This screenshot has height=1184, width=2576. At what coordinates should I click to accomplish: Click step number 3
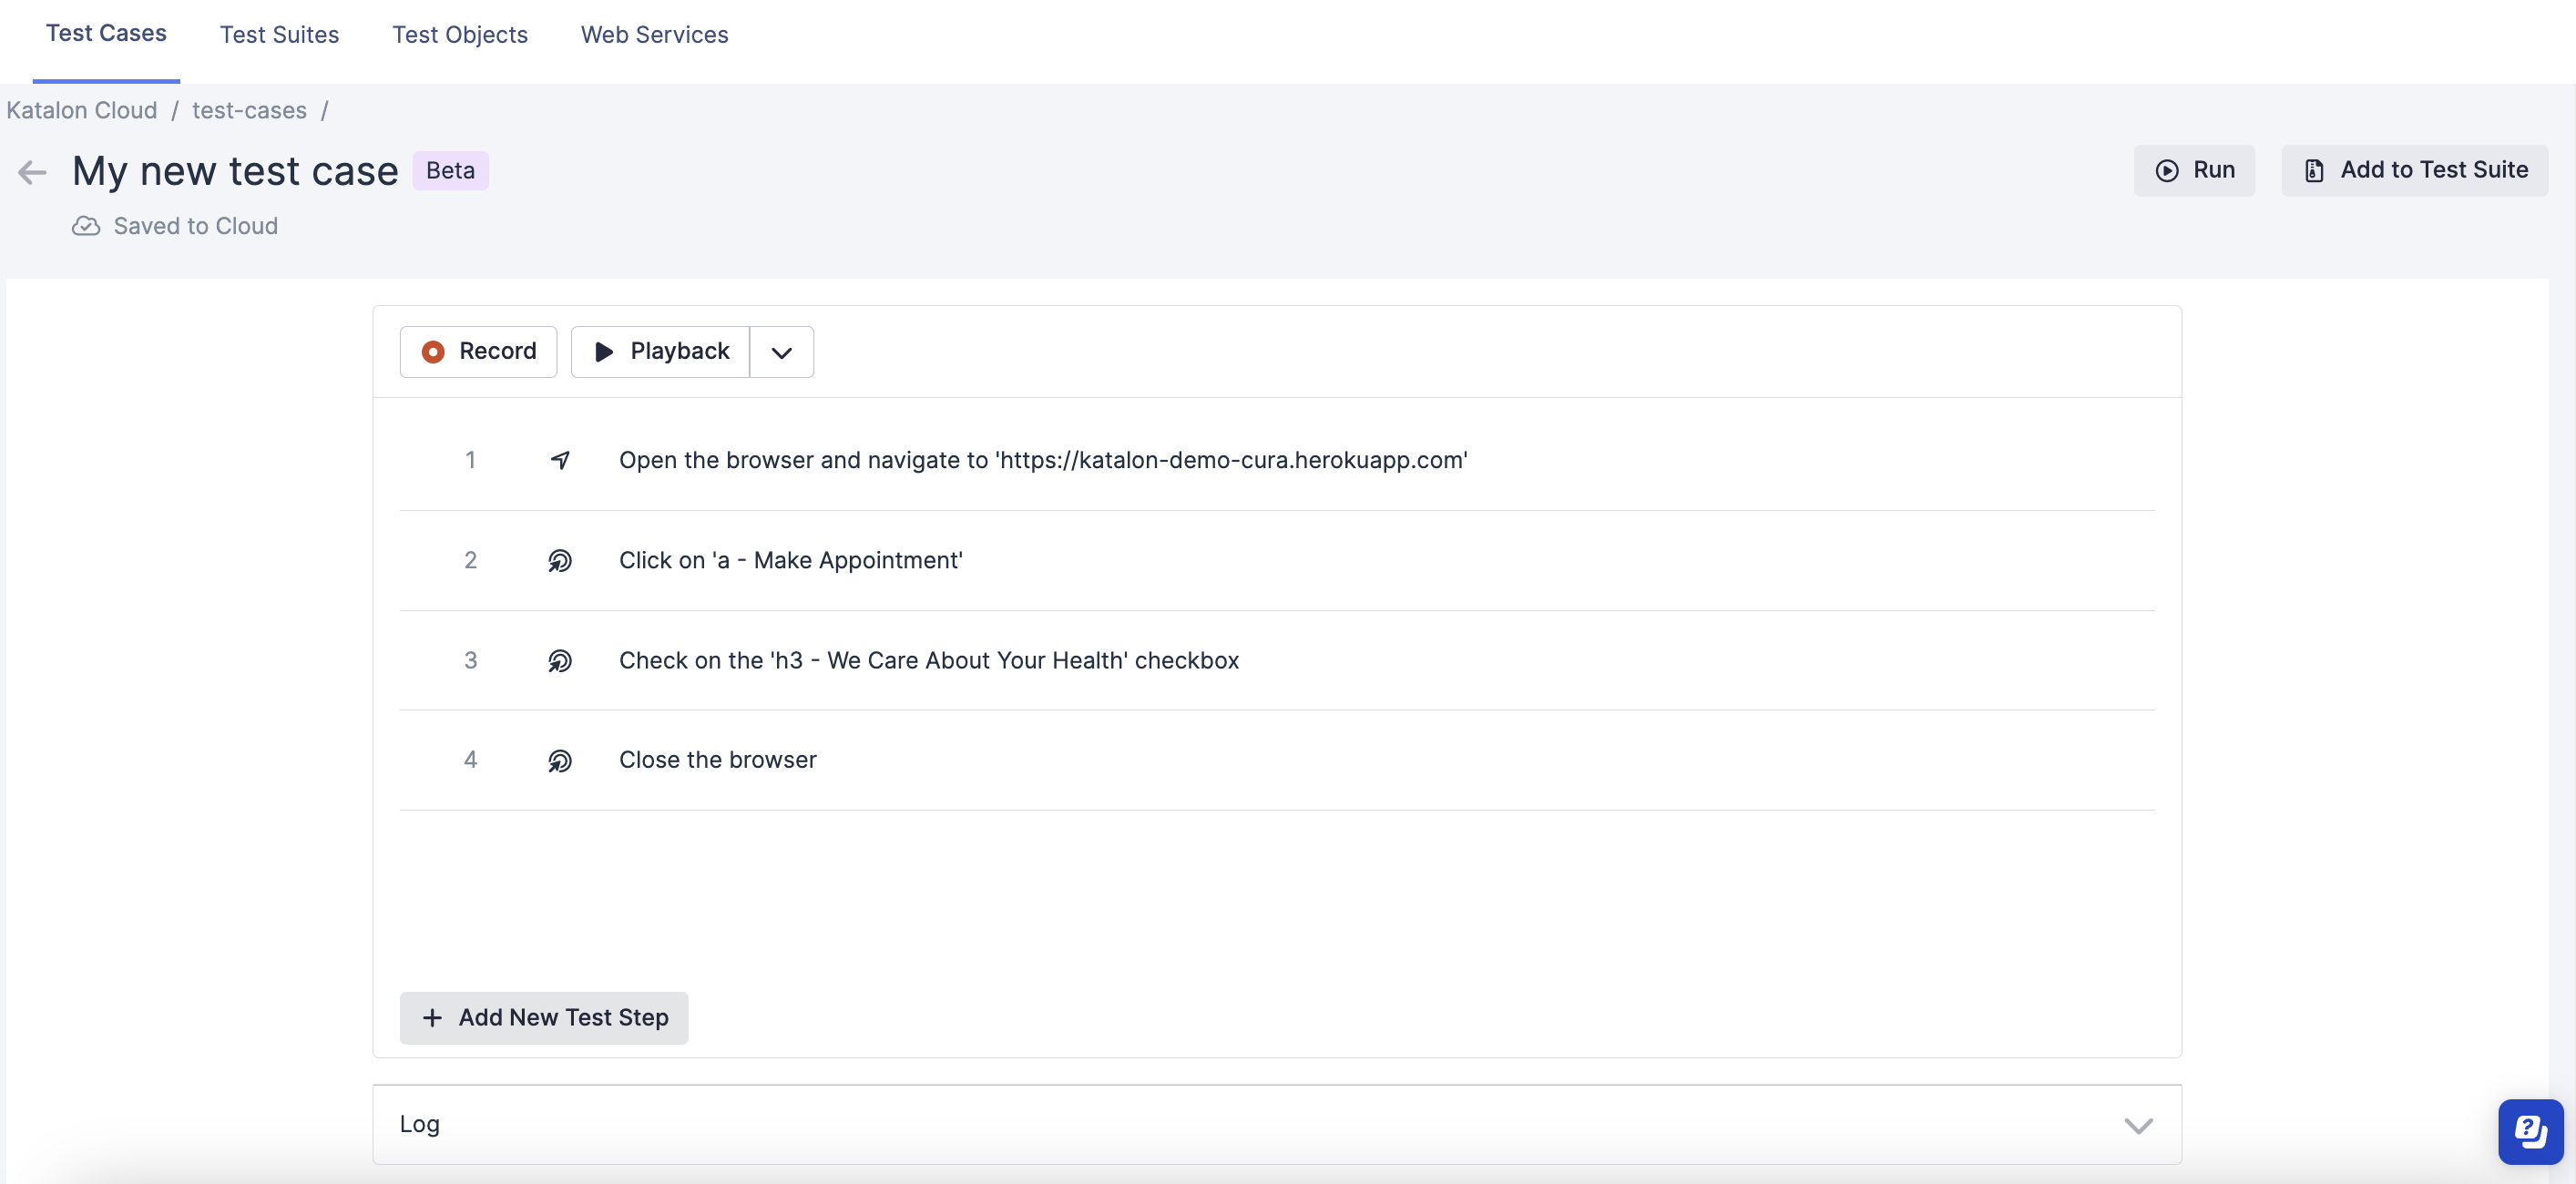470,660
